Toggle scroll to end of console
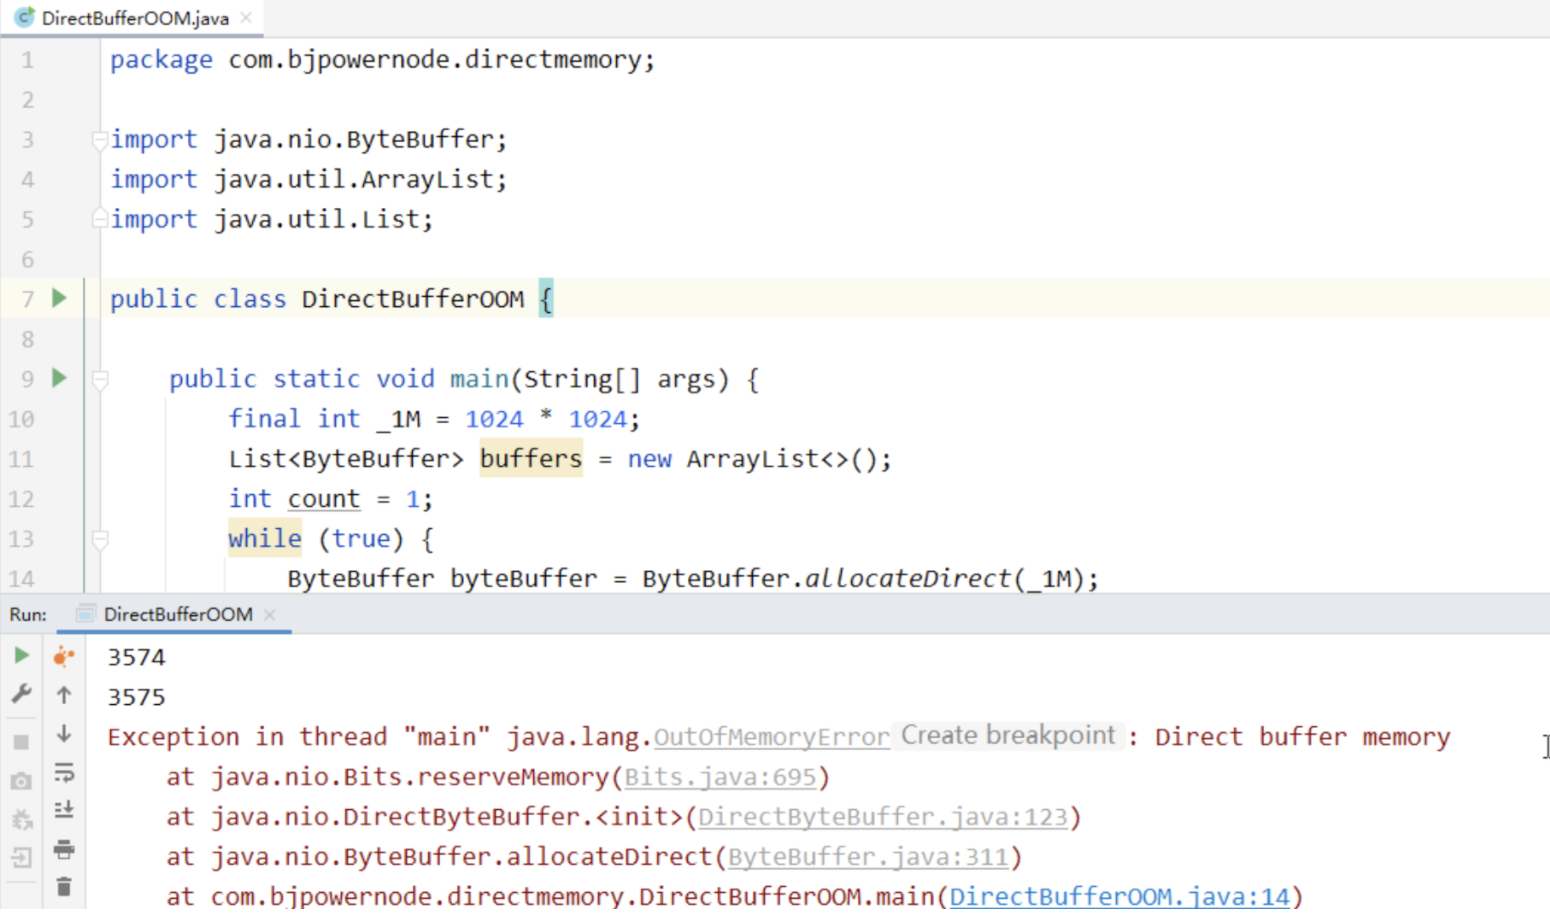The image size is (1550, 916). coord(64,809)
